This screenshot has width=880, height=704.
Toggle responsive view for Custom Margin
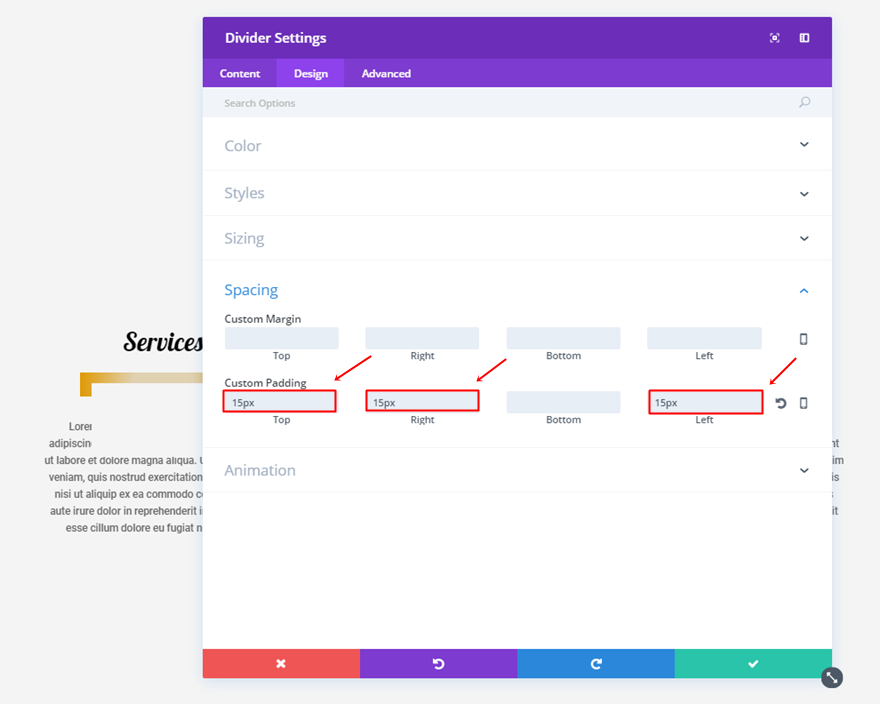[x=803, y=339]
